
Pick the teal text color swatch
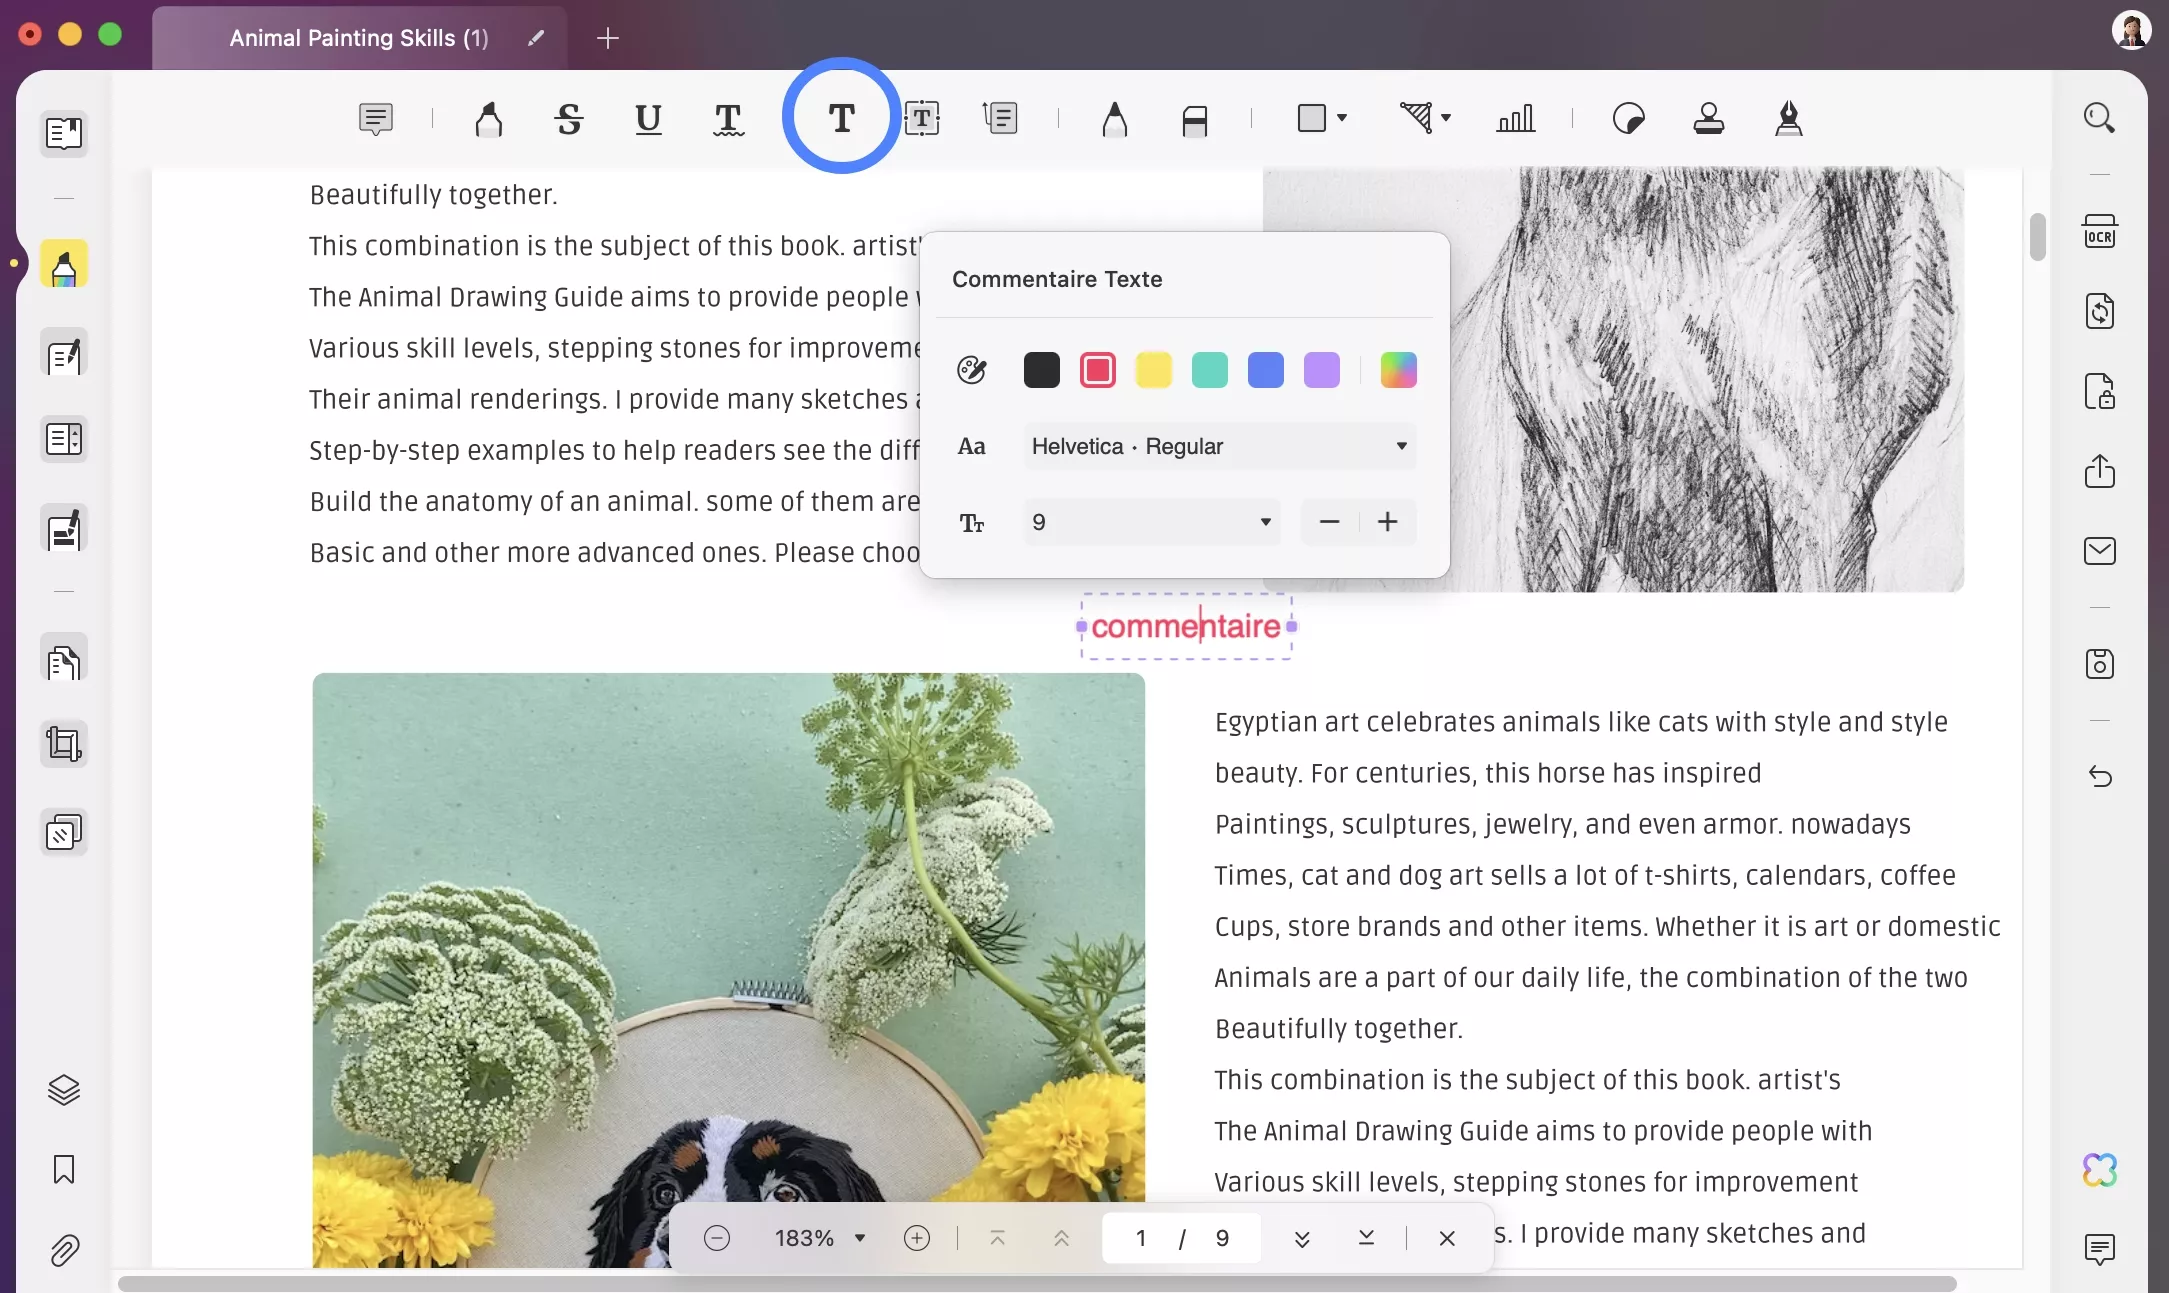coord(1209,370)
